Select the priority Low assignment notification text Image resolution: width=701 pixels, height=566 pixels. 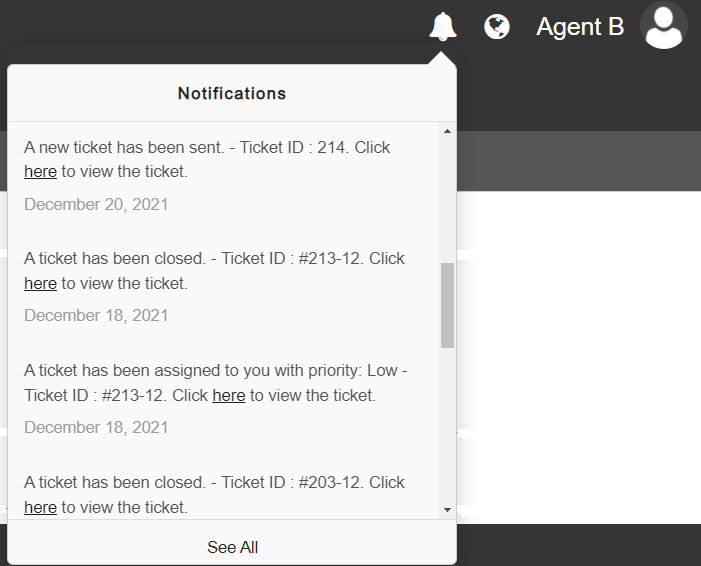(x=215, y=371)
